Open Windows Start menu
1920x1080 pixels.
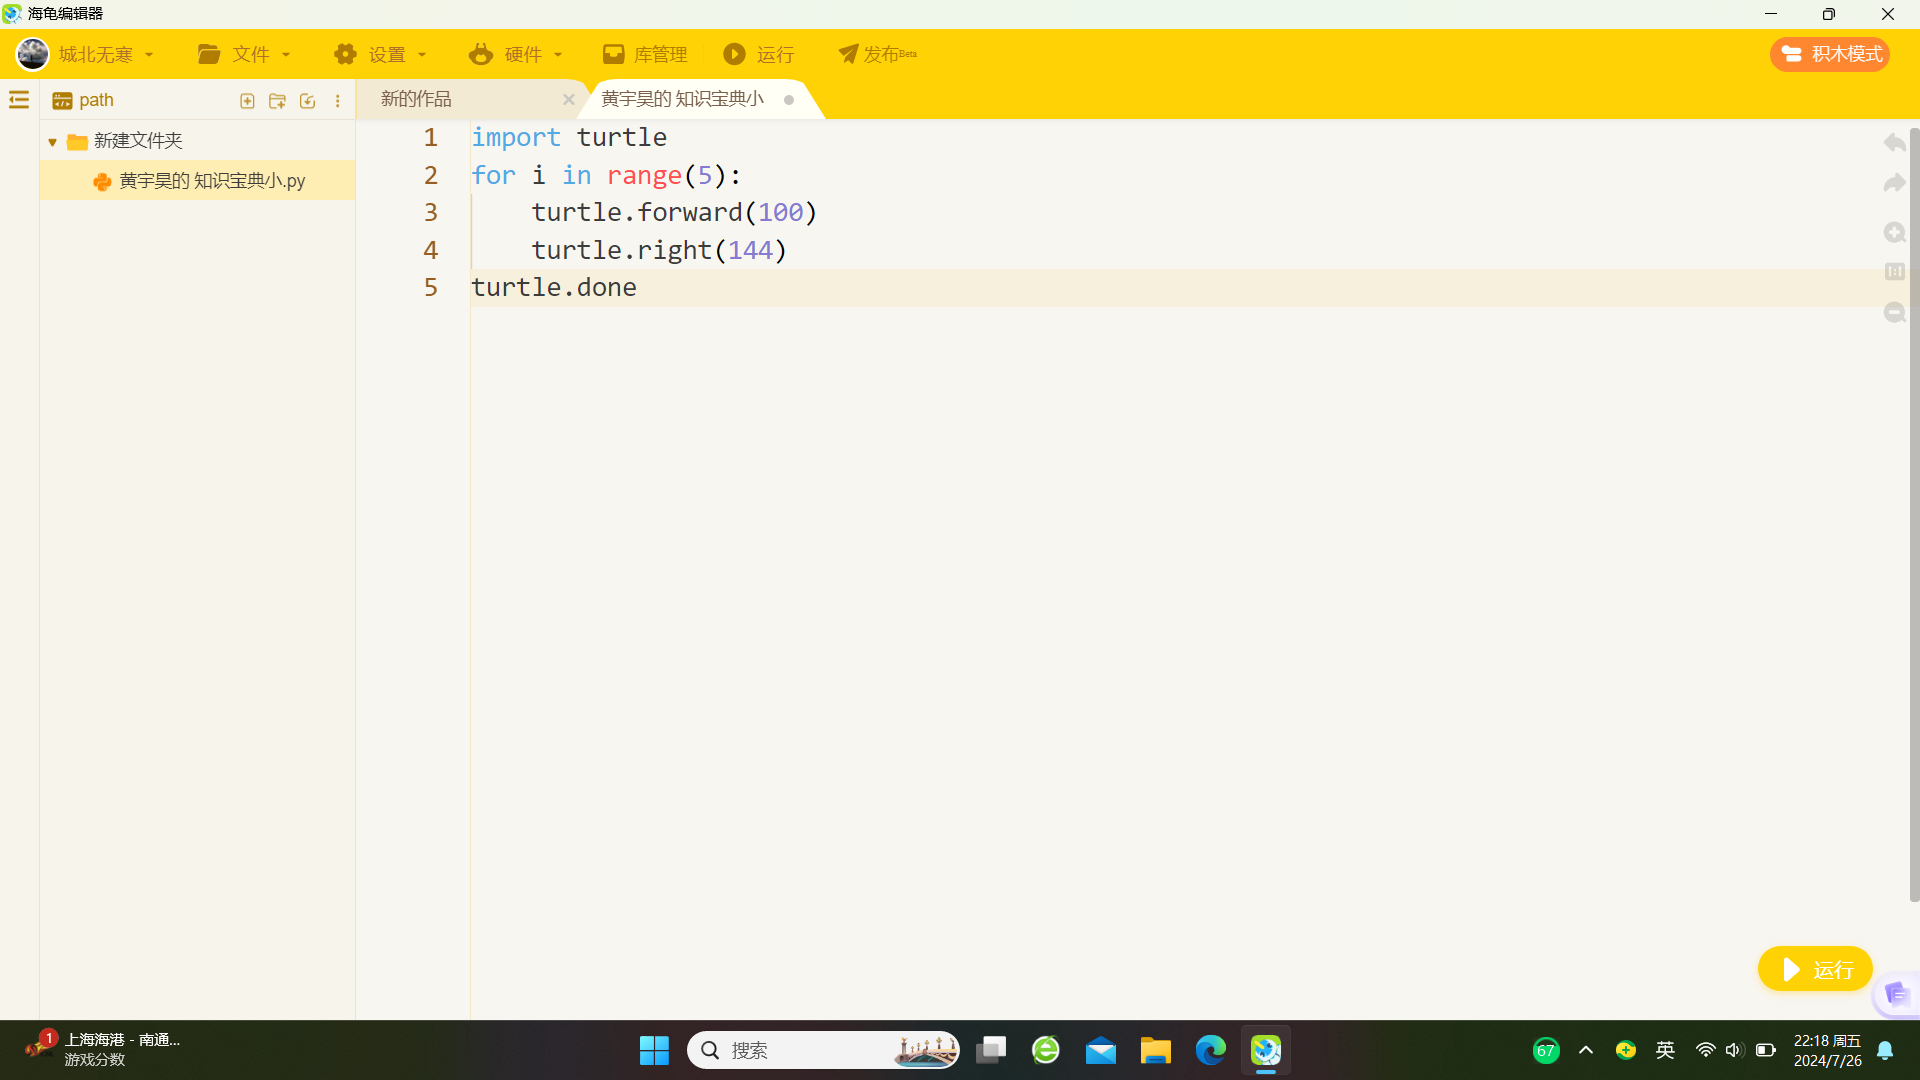pyautogui.click(x=654, y=1050)
